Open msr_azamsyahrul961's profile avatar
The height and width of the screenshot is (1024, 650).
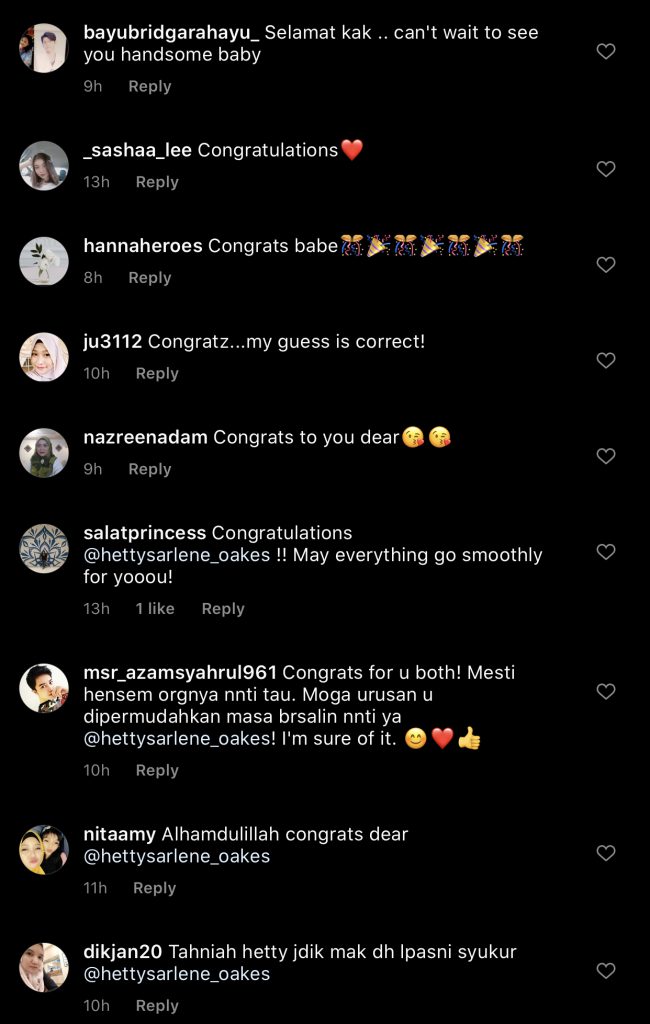pyautogui.click(x=44, y=688)
